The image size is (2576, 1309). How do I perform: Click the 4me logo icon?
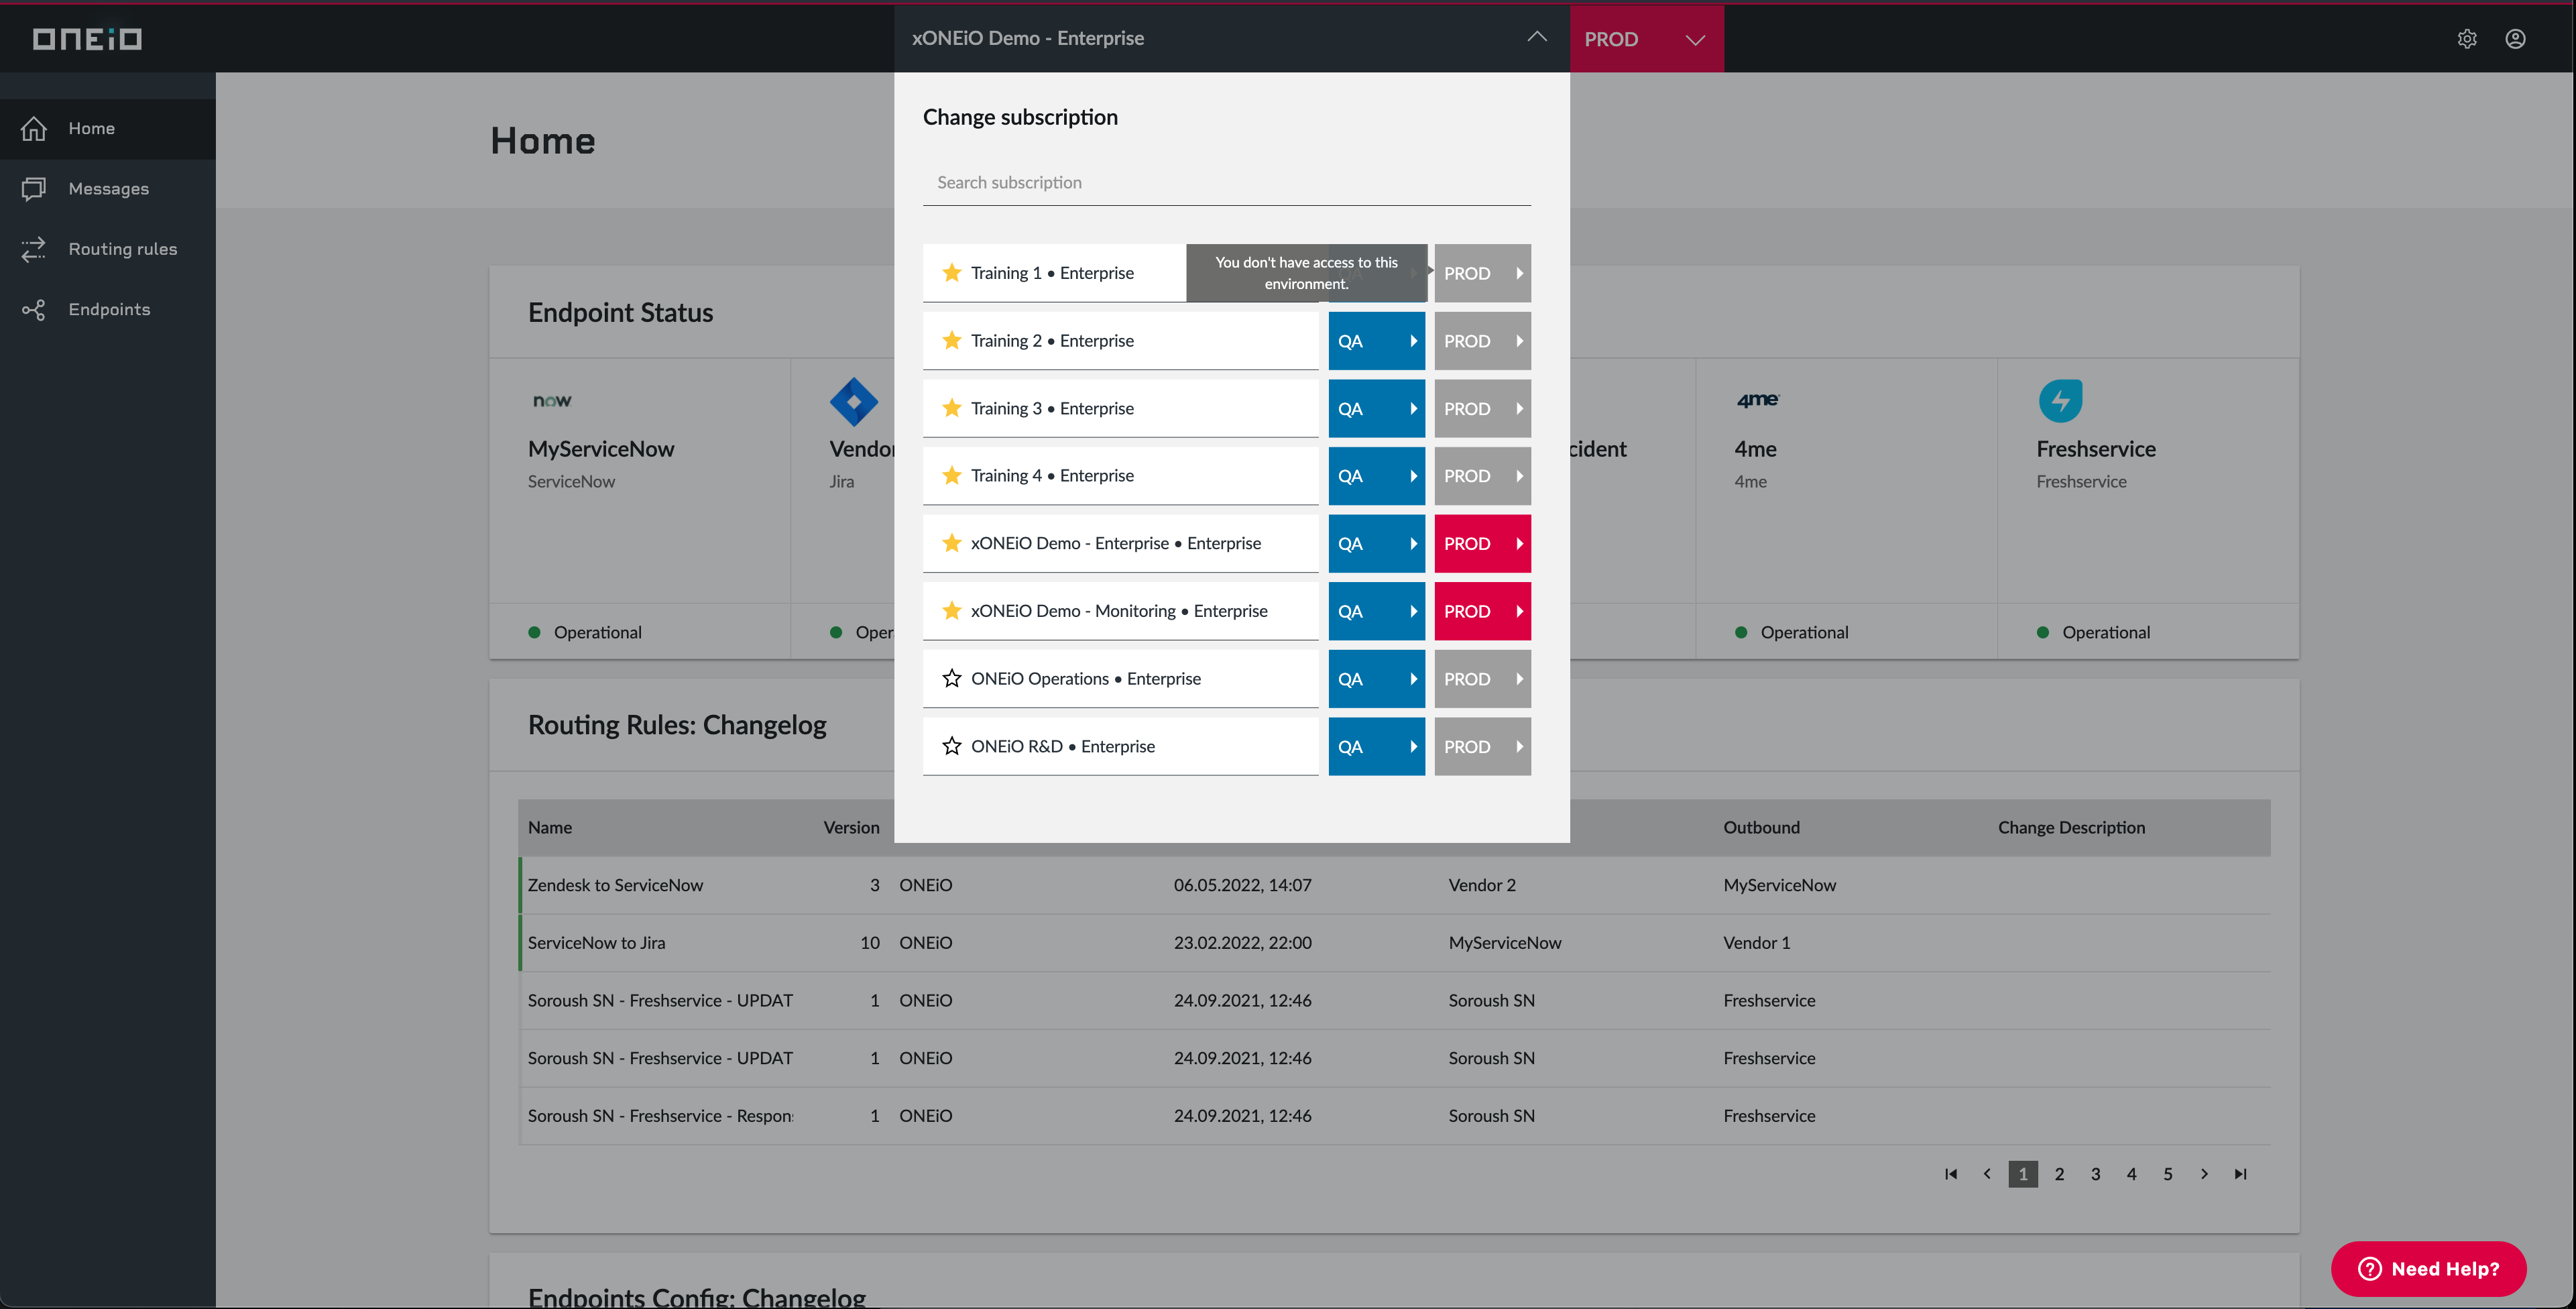click(1757, 400)
